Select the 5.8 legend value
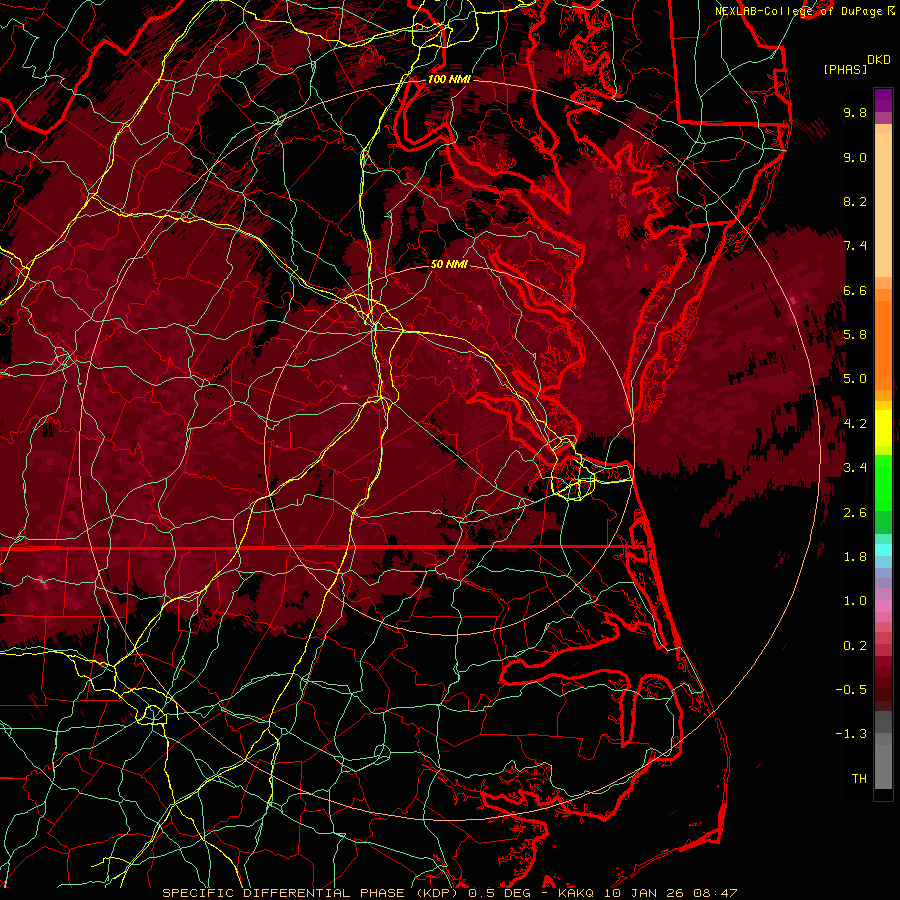This screenshot has width=900, height=900. tap(855, 335)
